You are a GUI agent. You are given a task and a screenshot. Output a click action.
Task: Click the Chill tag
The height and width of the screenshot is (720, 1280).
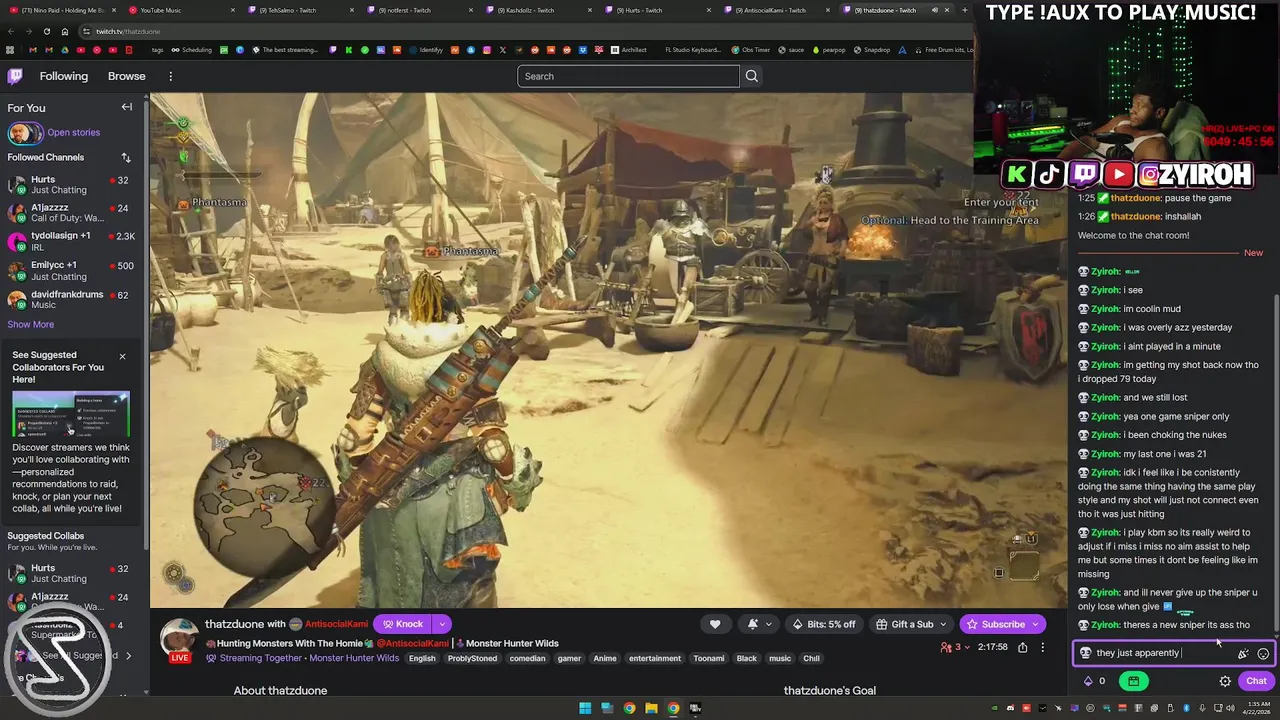(811, 658)
